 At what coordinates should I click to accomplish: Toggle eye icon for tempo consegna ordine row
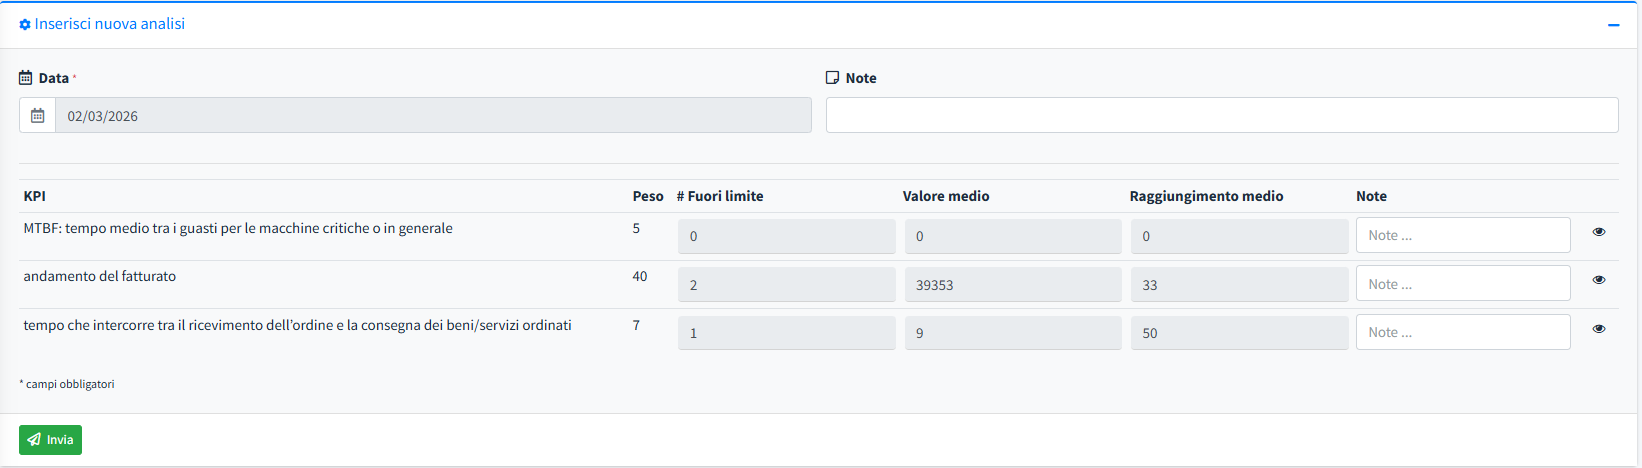point(1598,329)
